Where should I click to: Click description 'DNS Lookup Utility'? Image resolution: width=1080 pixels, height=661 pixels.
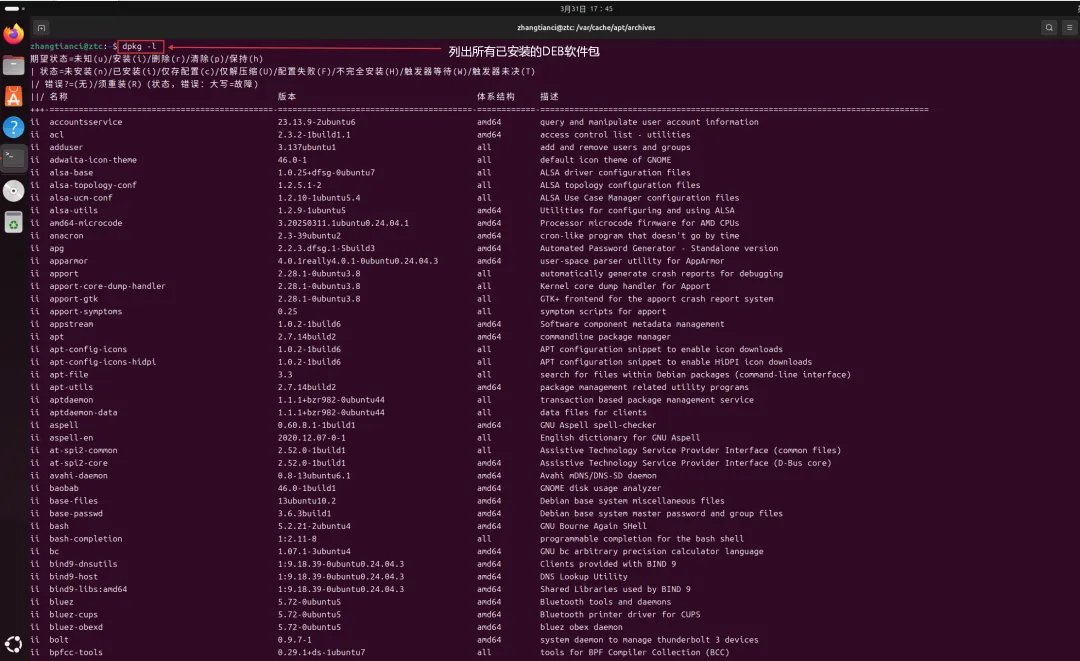tap(583, 577)
